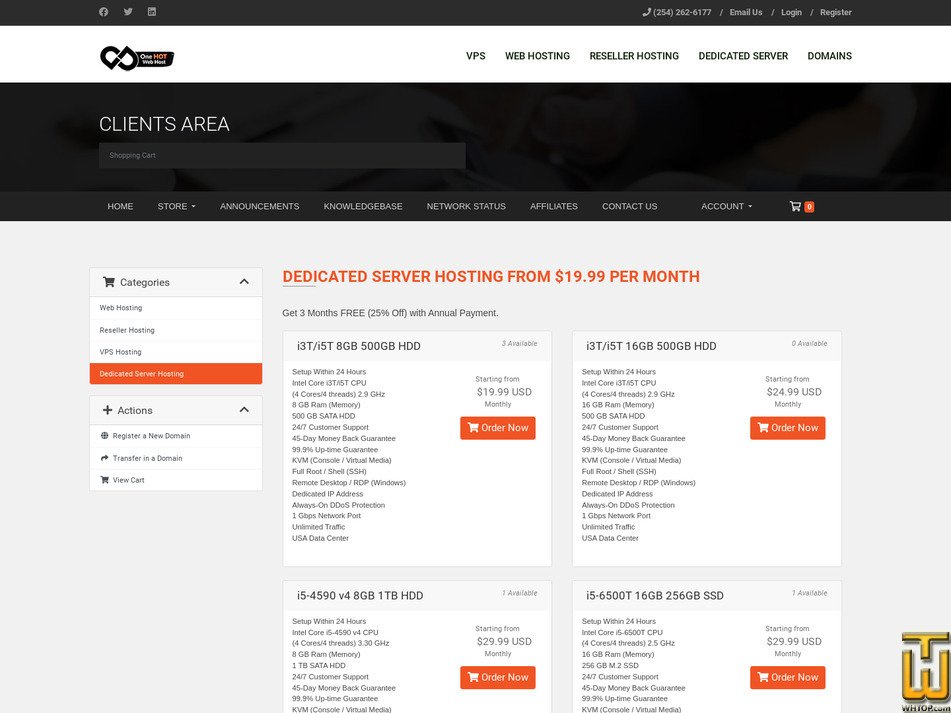Image resolution: width=951 pixels, height=713 pixels.
Task: Order the i3T/i5T 16GB 500GB HDD server
Action: 787,428
